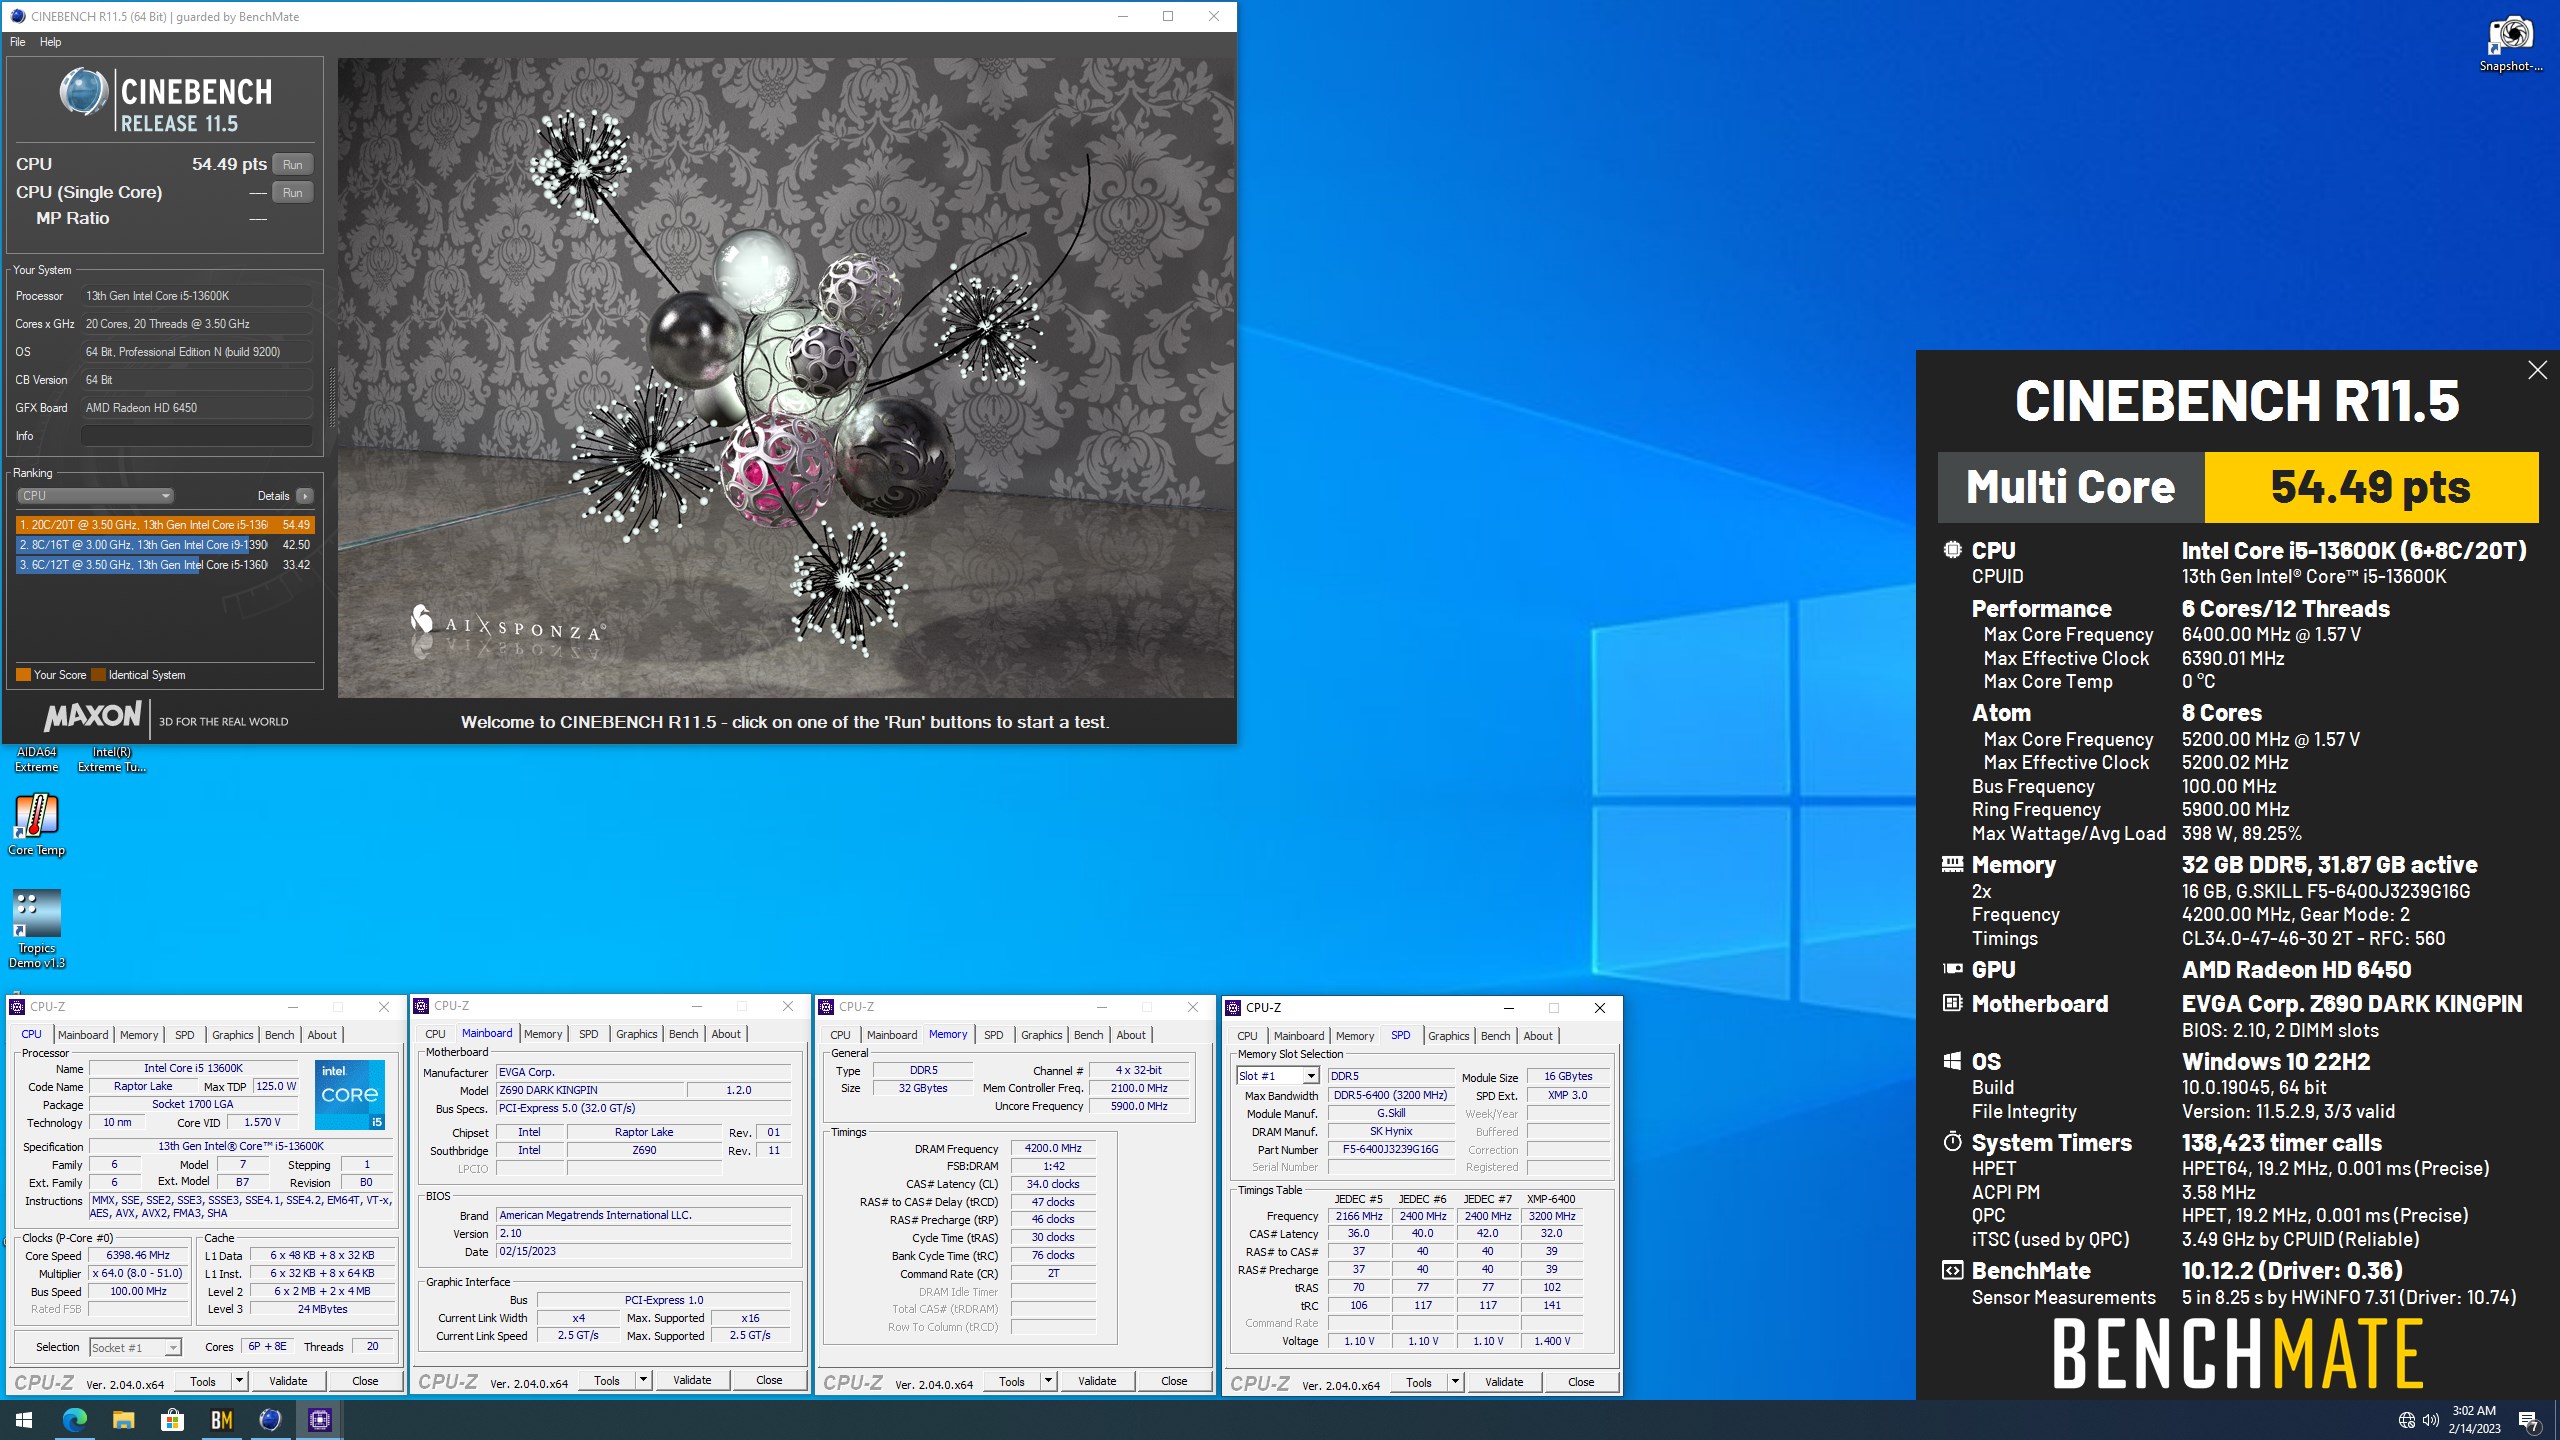The height and width of the screenshot is (1440, 2560).
Task: Open Cinebench File menu
Action: point(18,42)
